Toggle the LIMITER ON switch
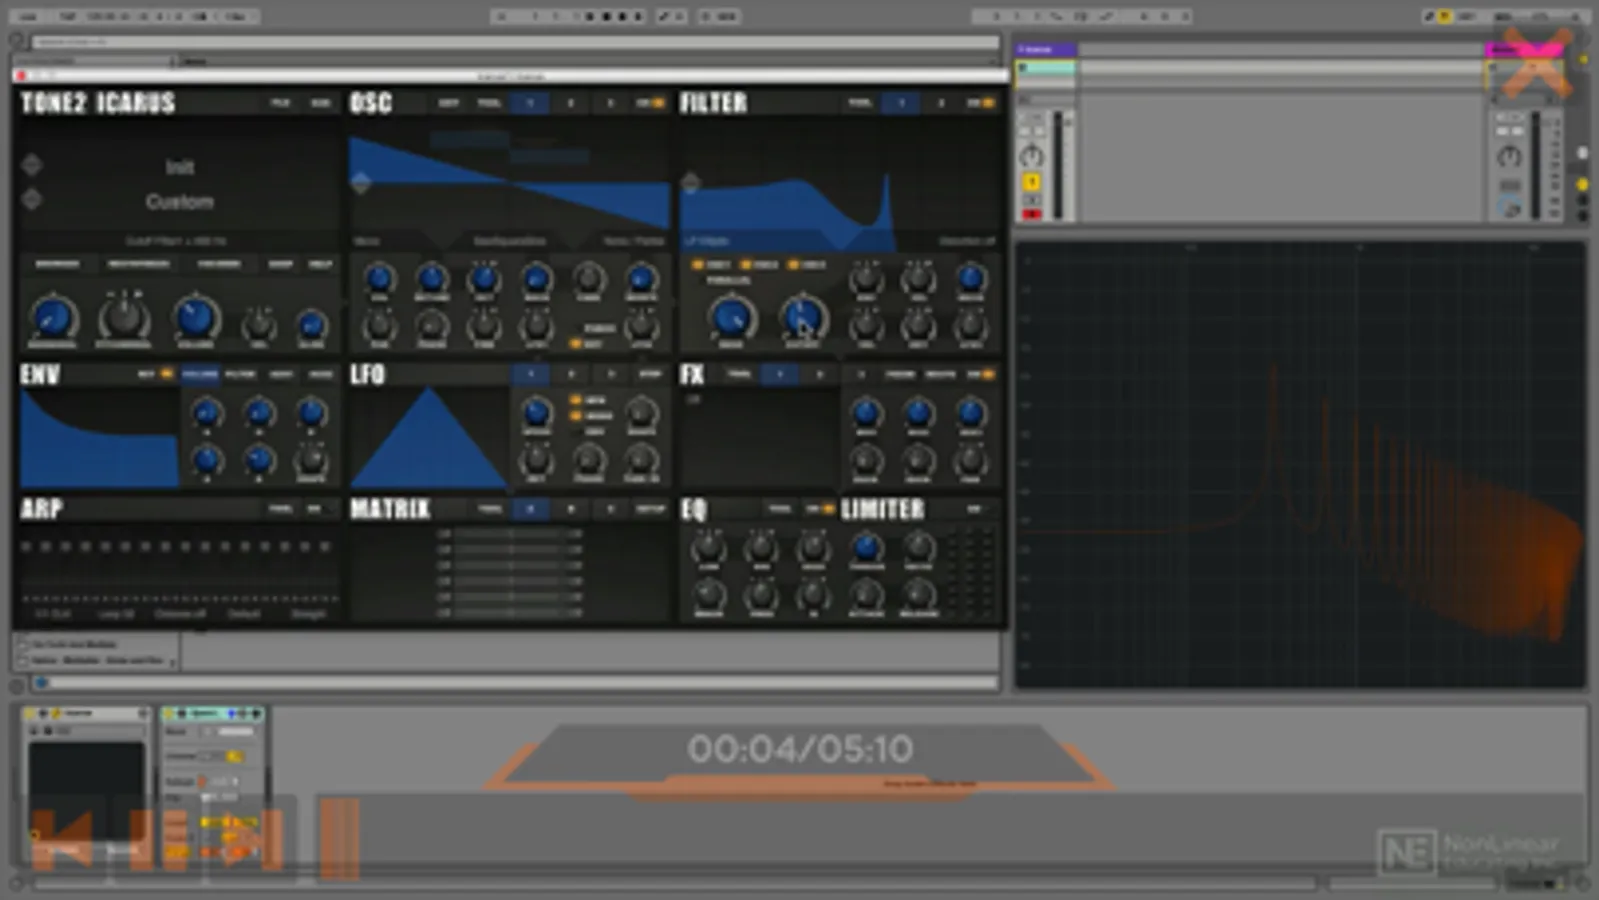1599x900 pixels. (x=974, y=509)
